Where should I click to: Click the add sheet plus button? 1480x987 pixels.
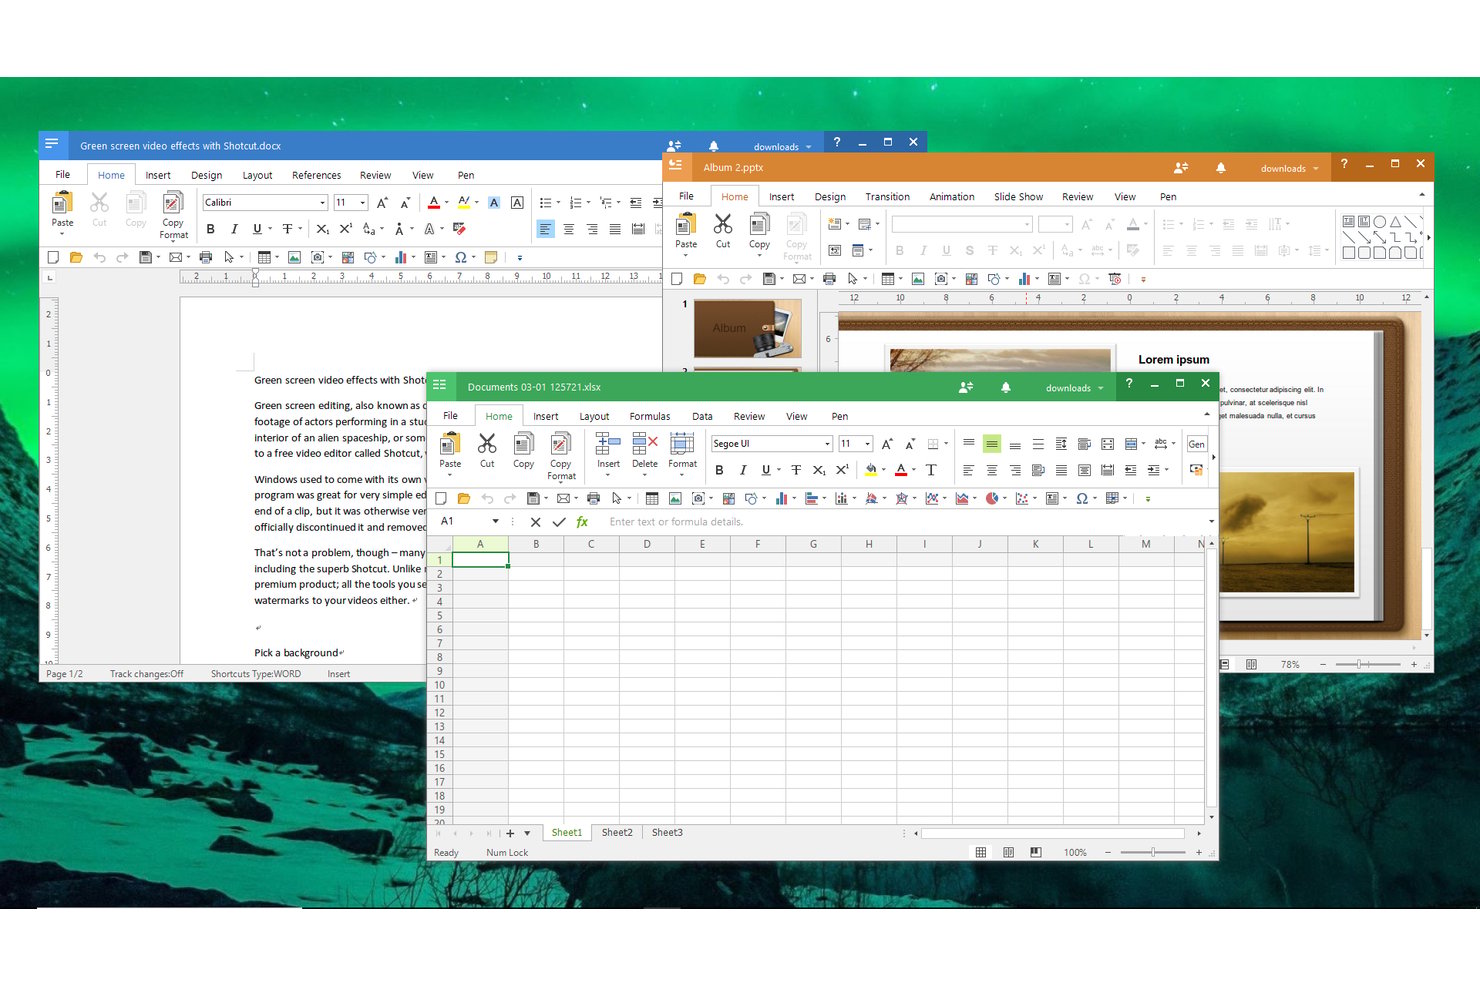click(510, 833)
